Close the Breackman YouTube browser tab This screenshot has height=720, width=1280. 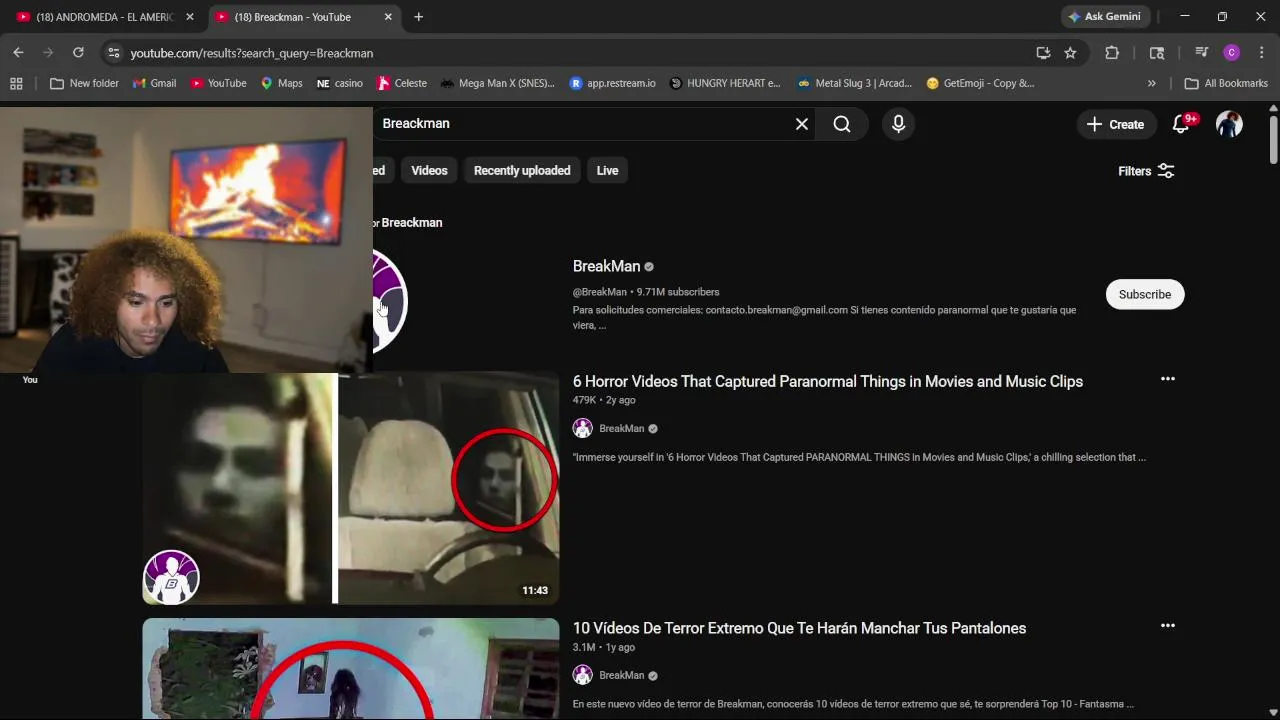[388, 17]
